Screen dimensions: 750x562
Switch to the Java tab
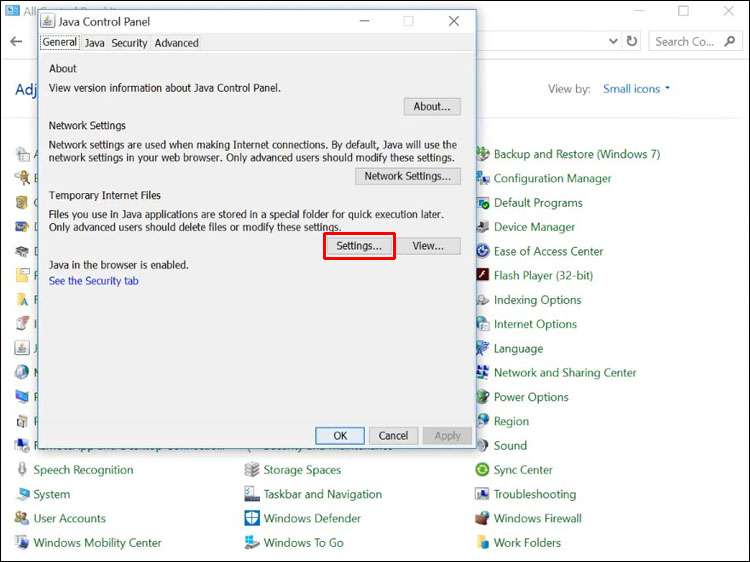95,43
